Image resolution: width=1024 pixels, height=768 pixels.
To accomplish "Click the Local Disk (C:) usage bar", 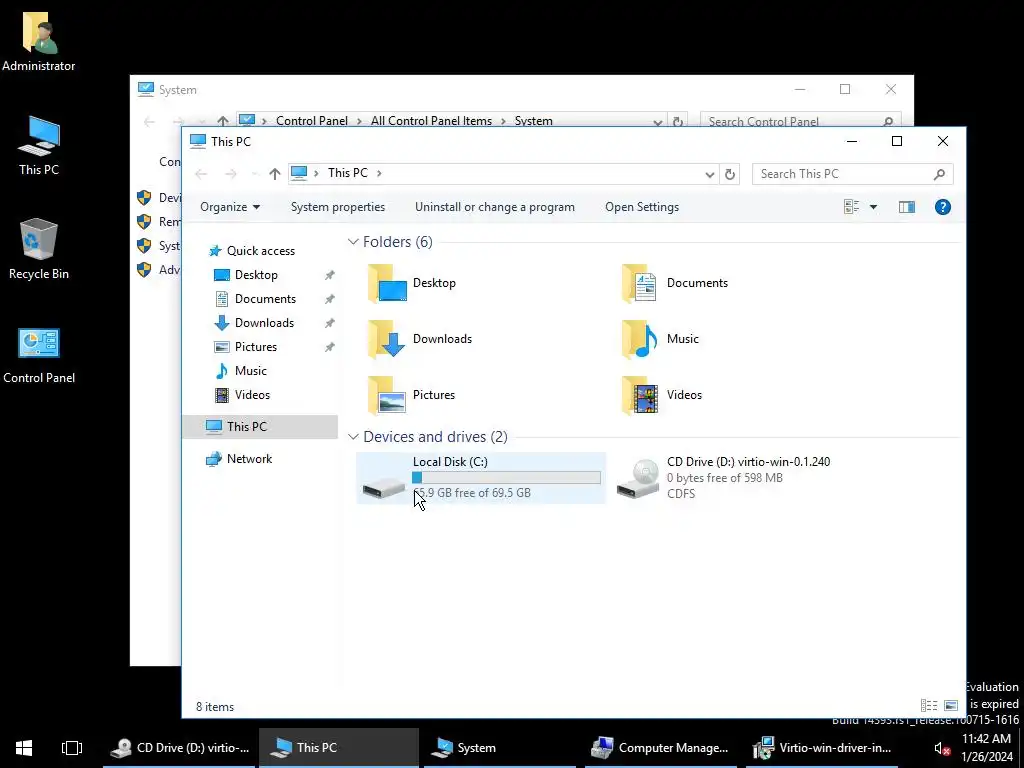I will coord(506,477).
